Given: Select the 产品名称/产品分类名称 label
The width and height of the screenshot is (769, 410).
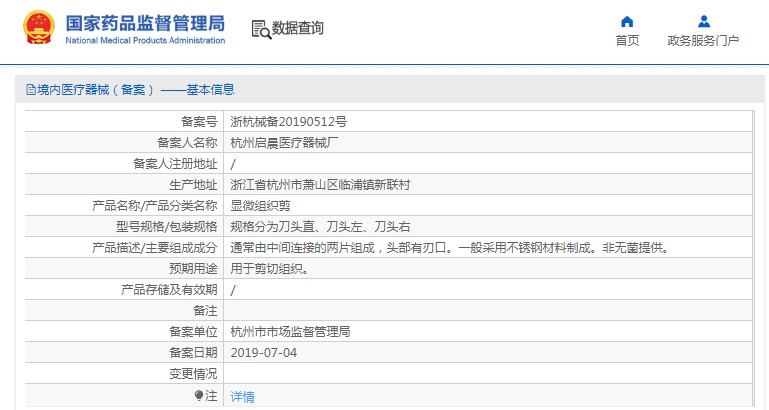Looking at the screenshot, I should (x=154, y=205).
